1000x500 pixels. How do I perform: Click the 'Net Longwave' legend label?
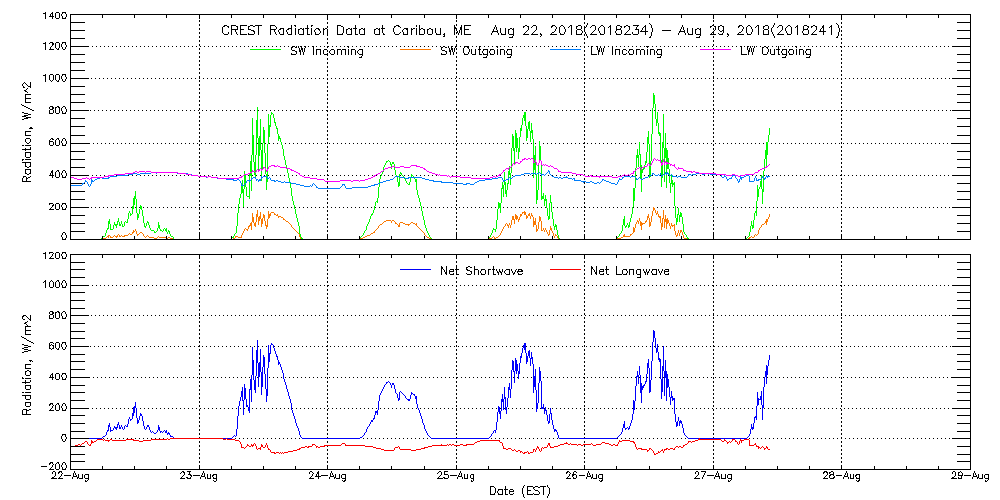[630, 271]
